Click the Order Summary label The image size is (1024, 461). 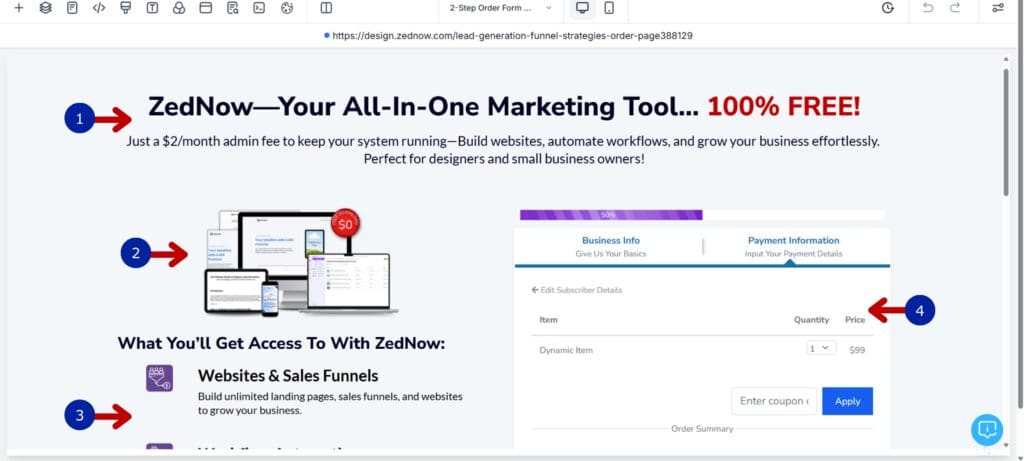click(x=702, y=429)
